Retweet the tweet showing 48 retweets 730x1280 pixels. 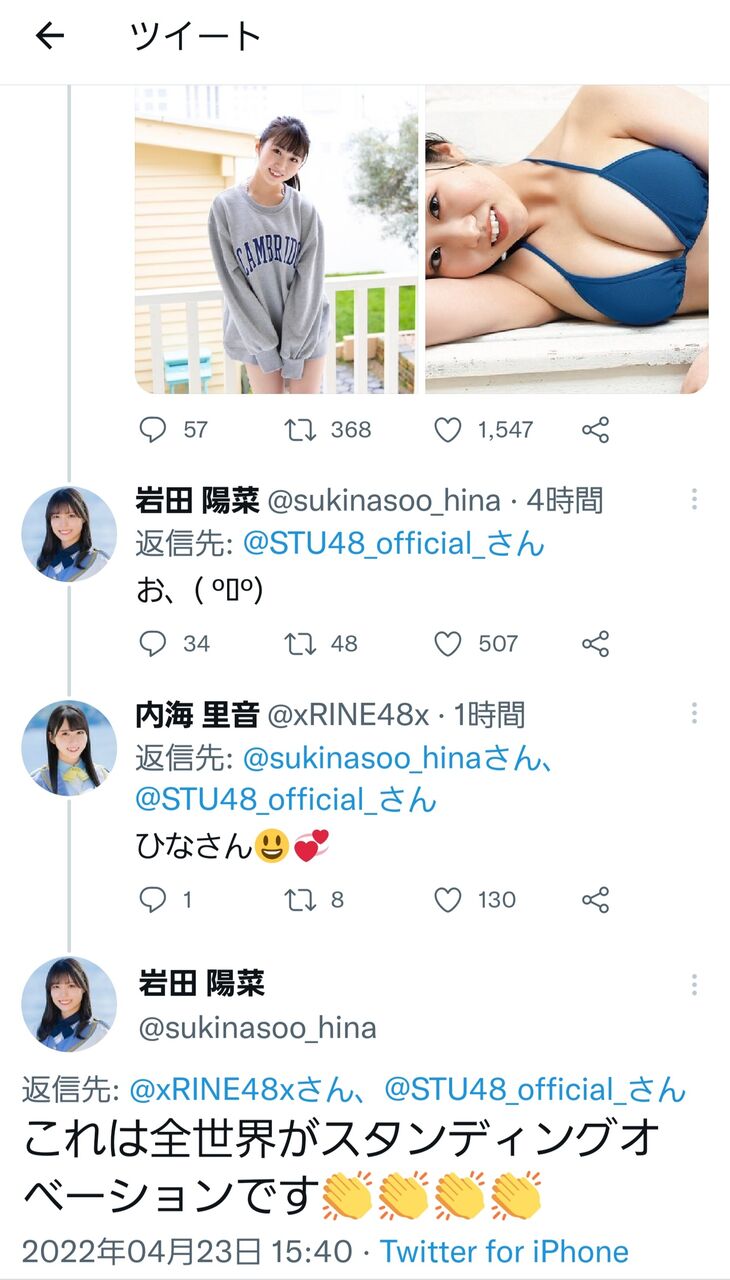[300, 643]
